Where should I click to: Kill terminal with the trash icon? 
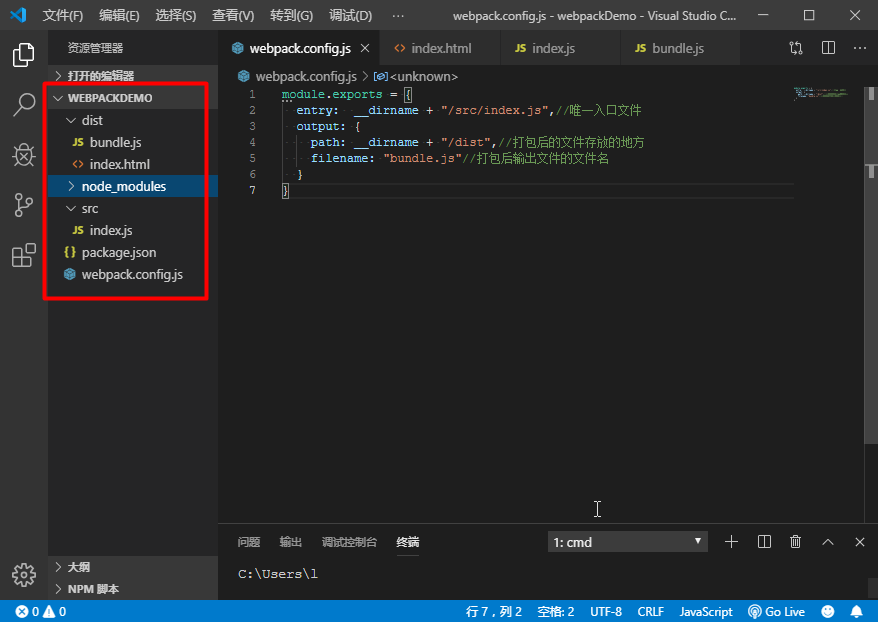(795, 541)
